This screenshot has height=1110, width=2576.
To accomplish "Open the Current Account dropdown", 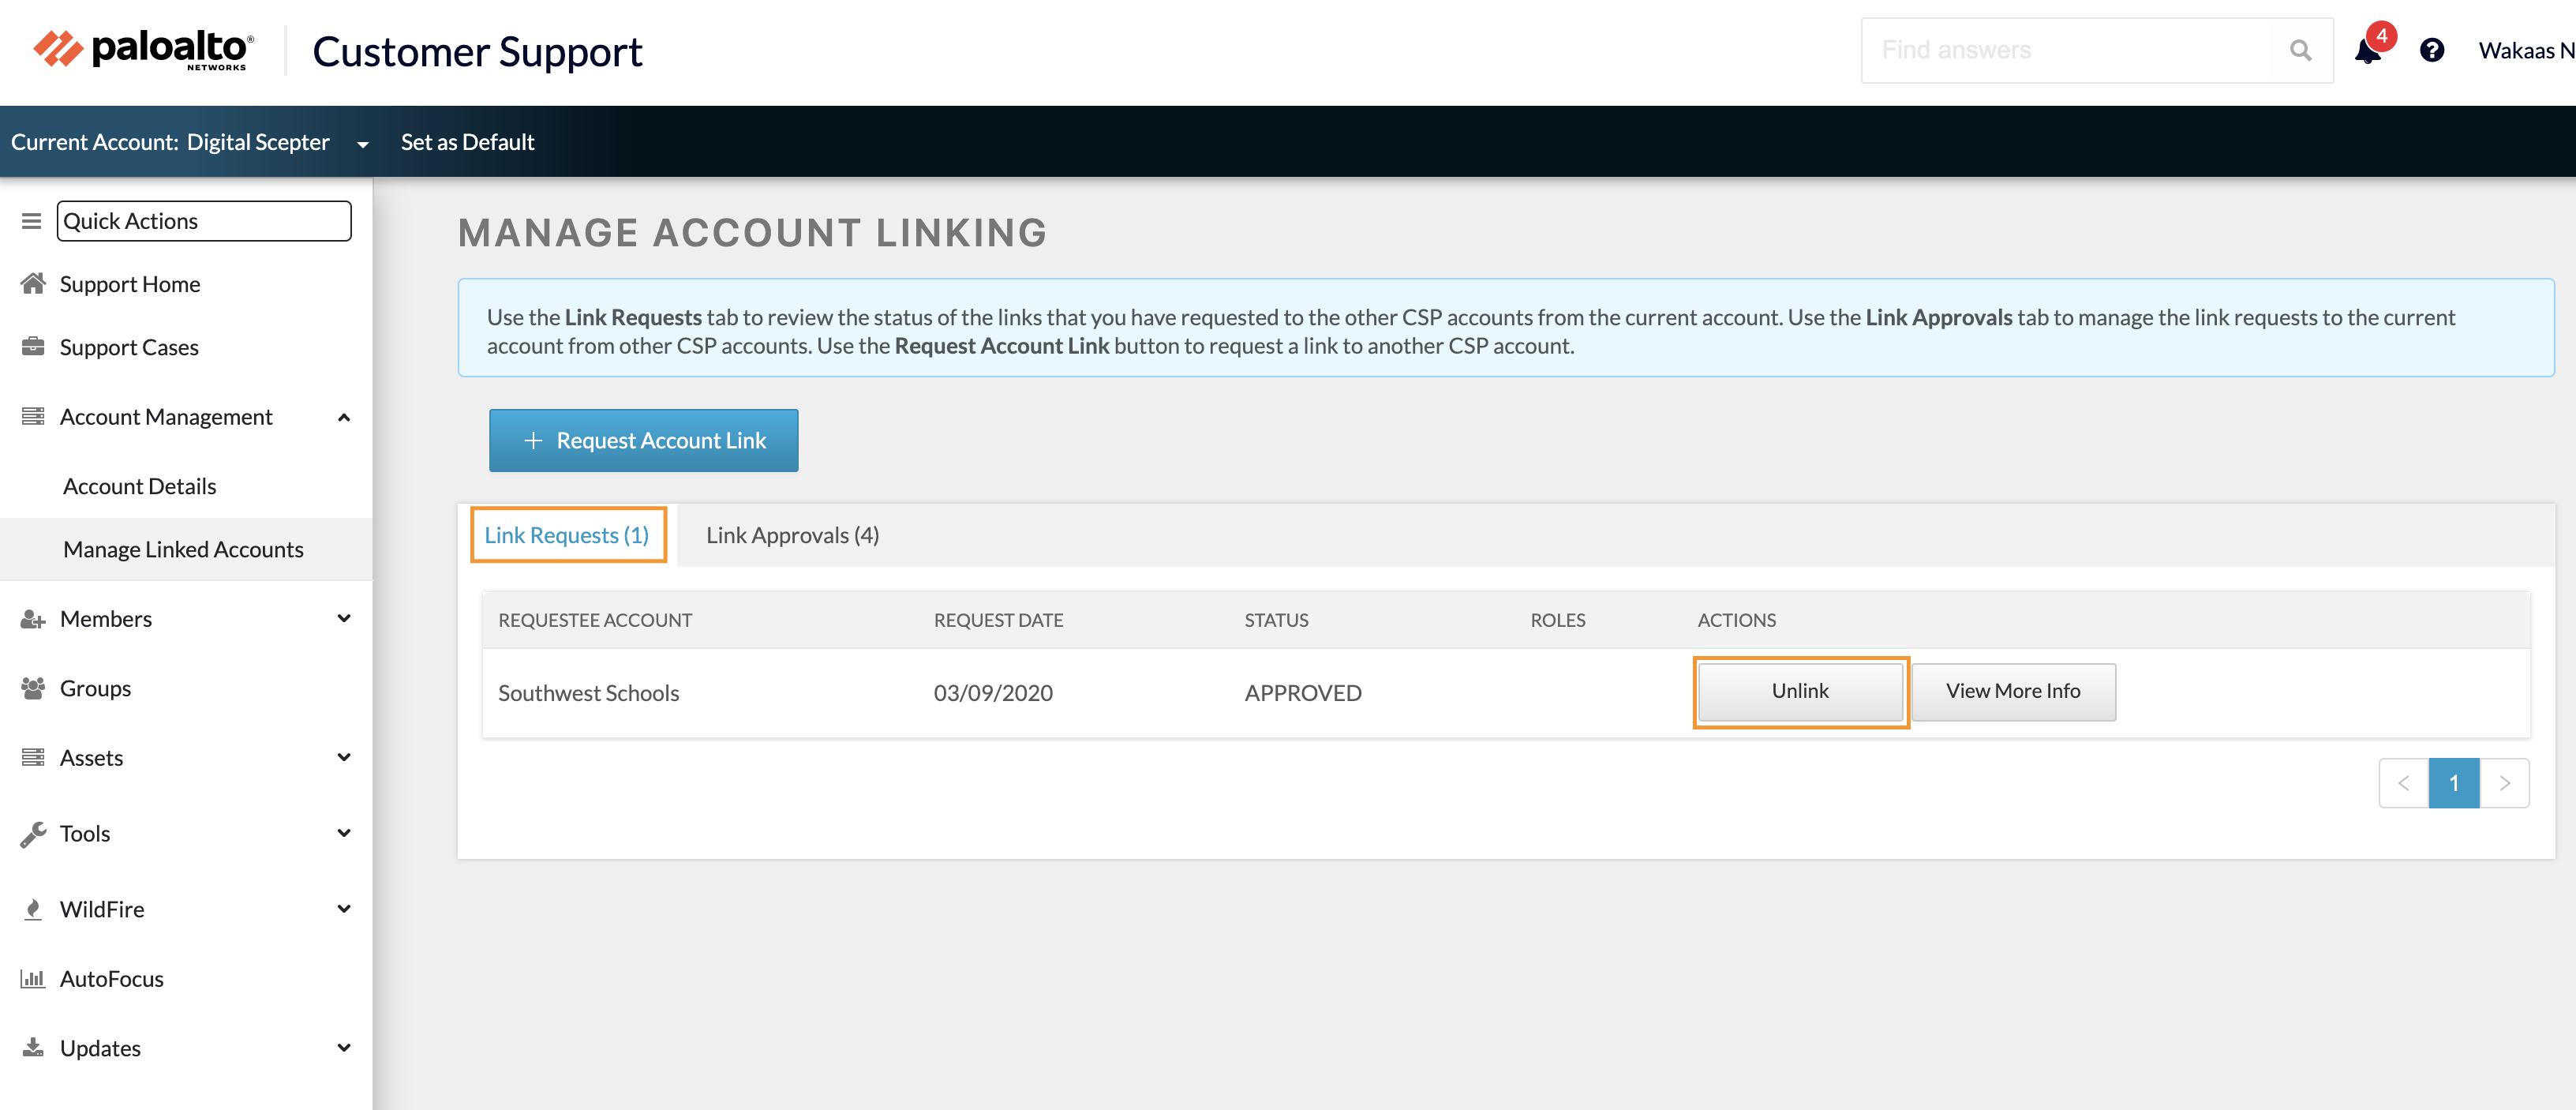I will point(362,143).
